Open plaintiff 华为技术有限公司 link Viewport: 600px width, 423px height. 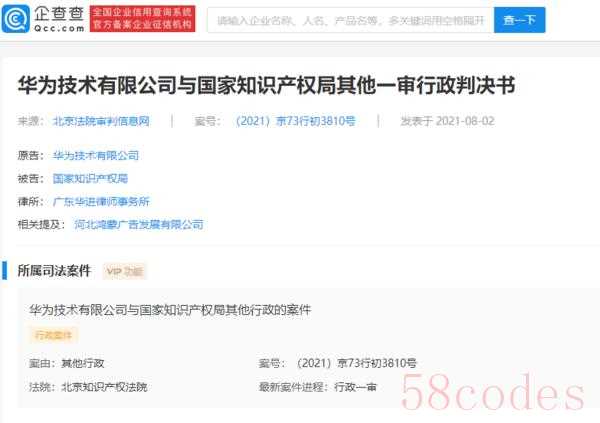(x=96, y=155)
